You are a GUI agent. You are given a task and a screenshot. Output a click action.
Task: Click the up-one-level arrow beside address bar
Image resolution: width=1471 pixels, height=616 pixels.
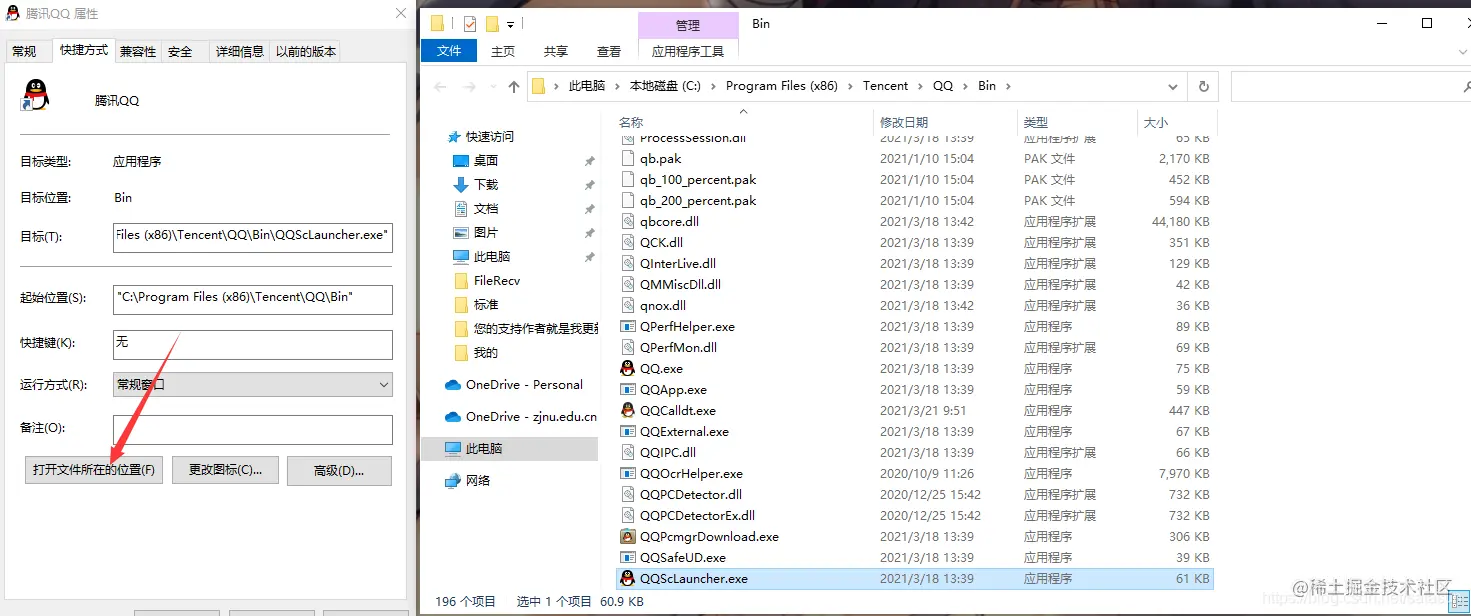click(x=513, y=86)
